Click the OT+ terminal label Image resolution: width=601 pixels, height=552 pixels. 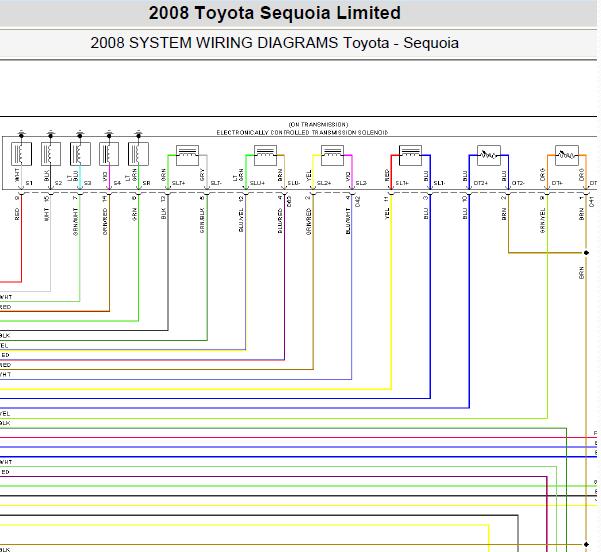(x=557, y=183)
